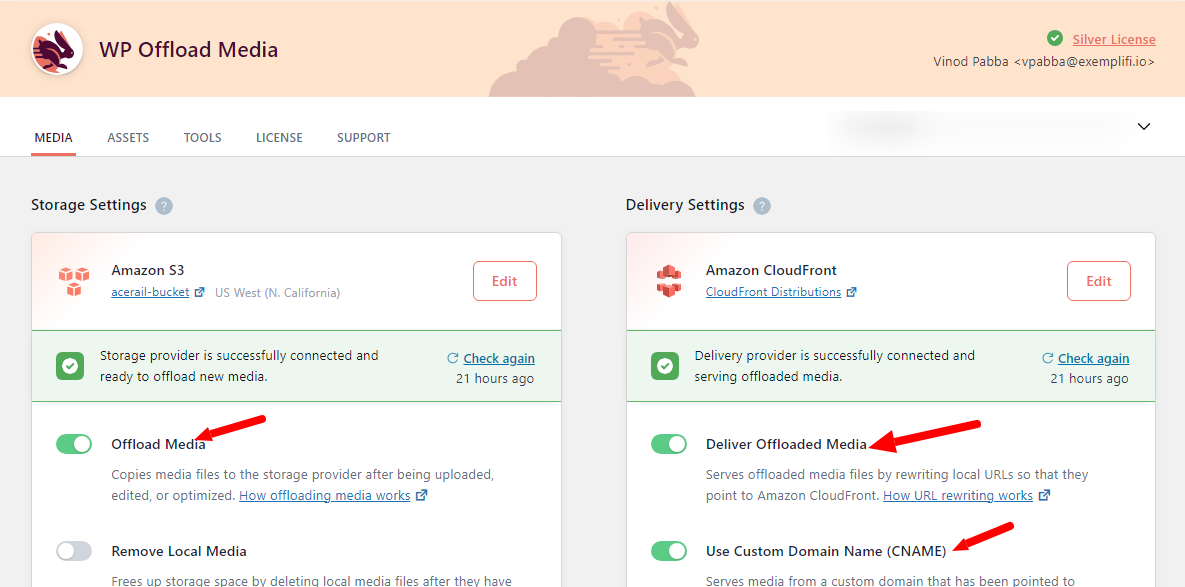Click the Vinod Pabba account email text
The width and height of the screenshot is (1185, 587).
click(x=1044, y=62)
